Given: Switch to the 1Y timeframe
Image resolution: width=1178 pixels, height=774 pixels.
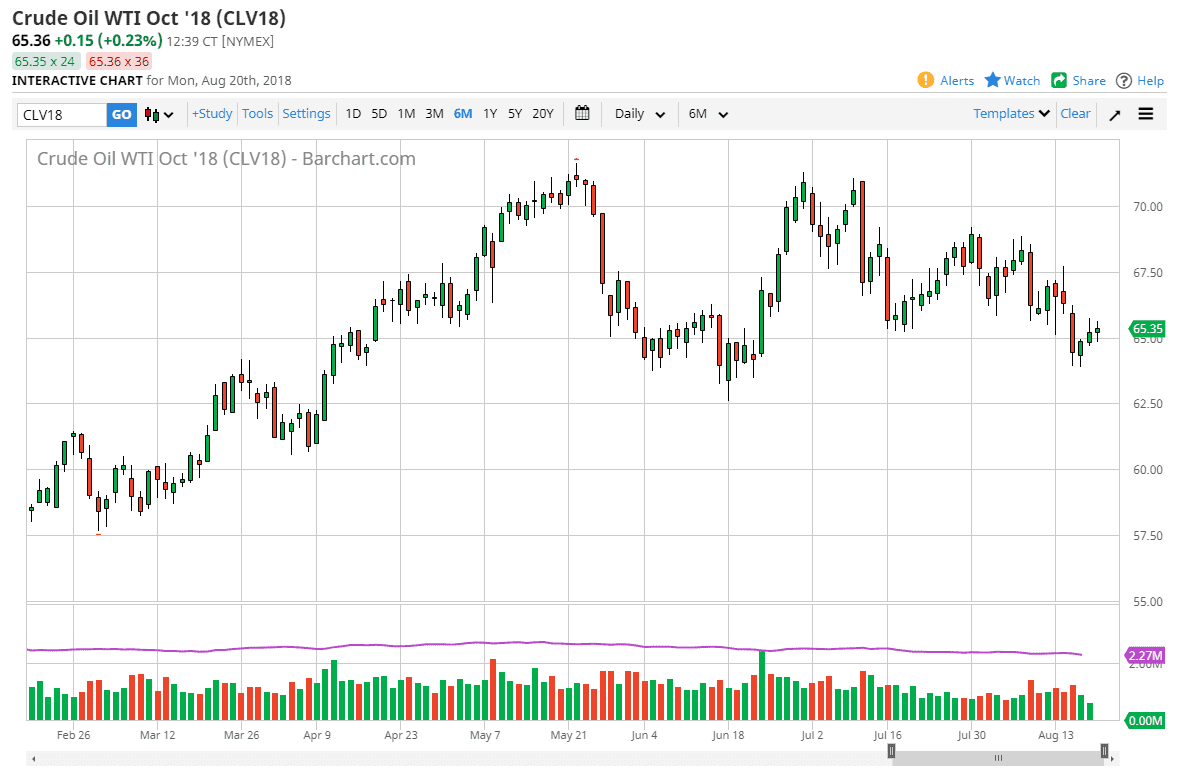Looking at the screenshot, I should [490, 114].
